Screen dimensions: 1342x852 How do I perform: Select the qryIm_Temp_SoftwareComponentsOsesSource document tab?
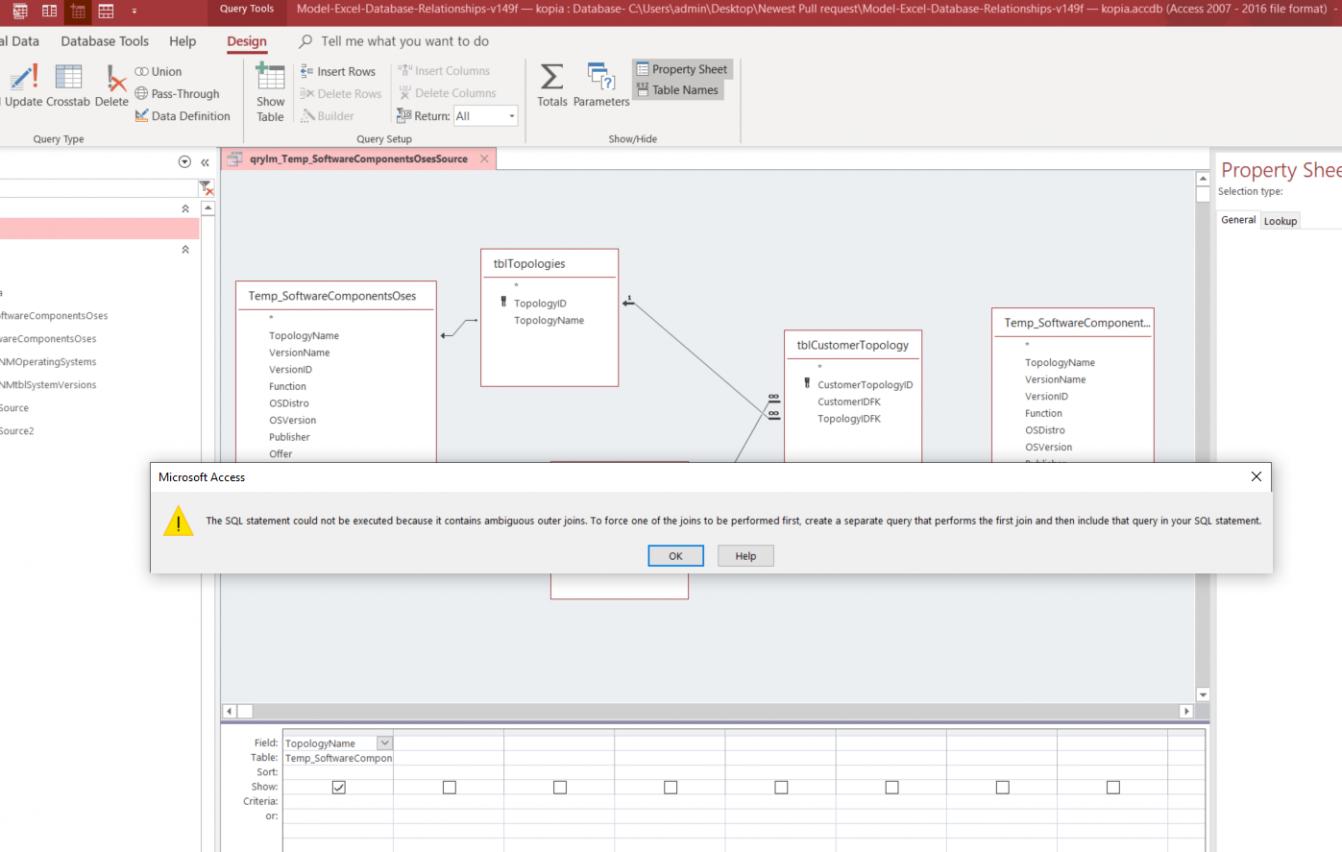click(x=358, y=159)
